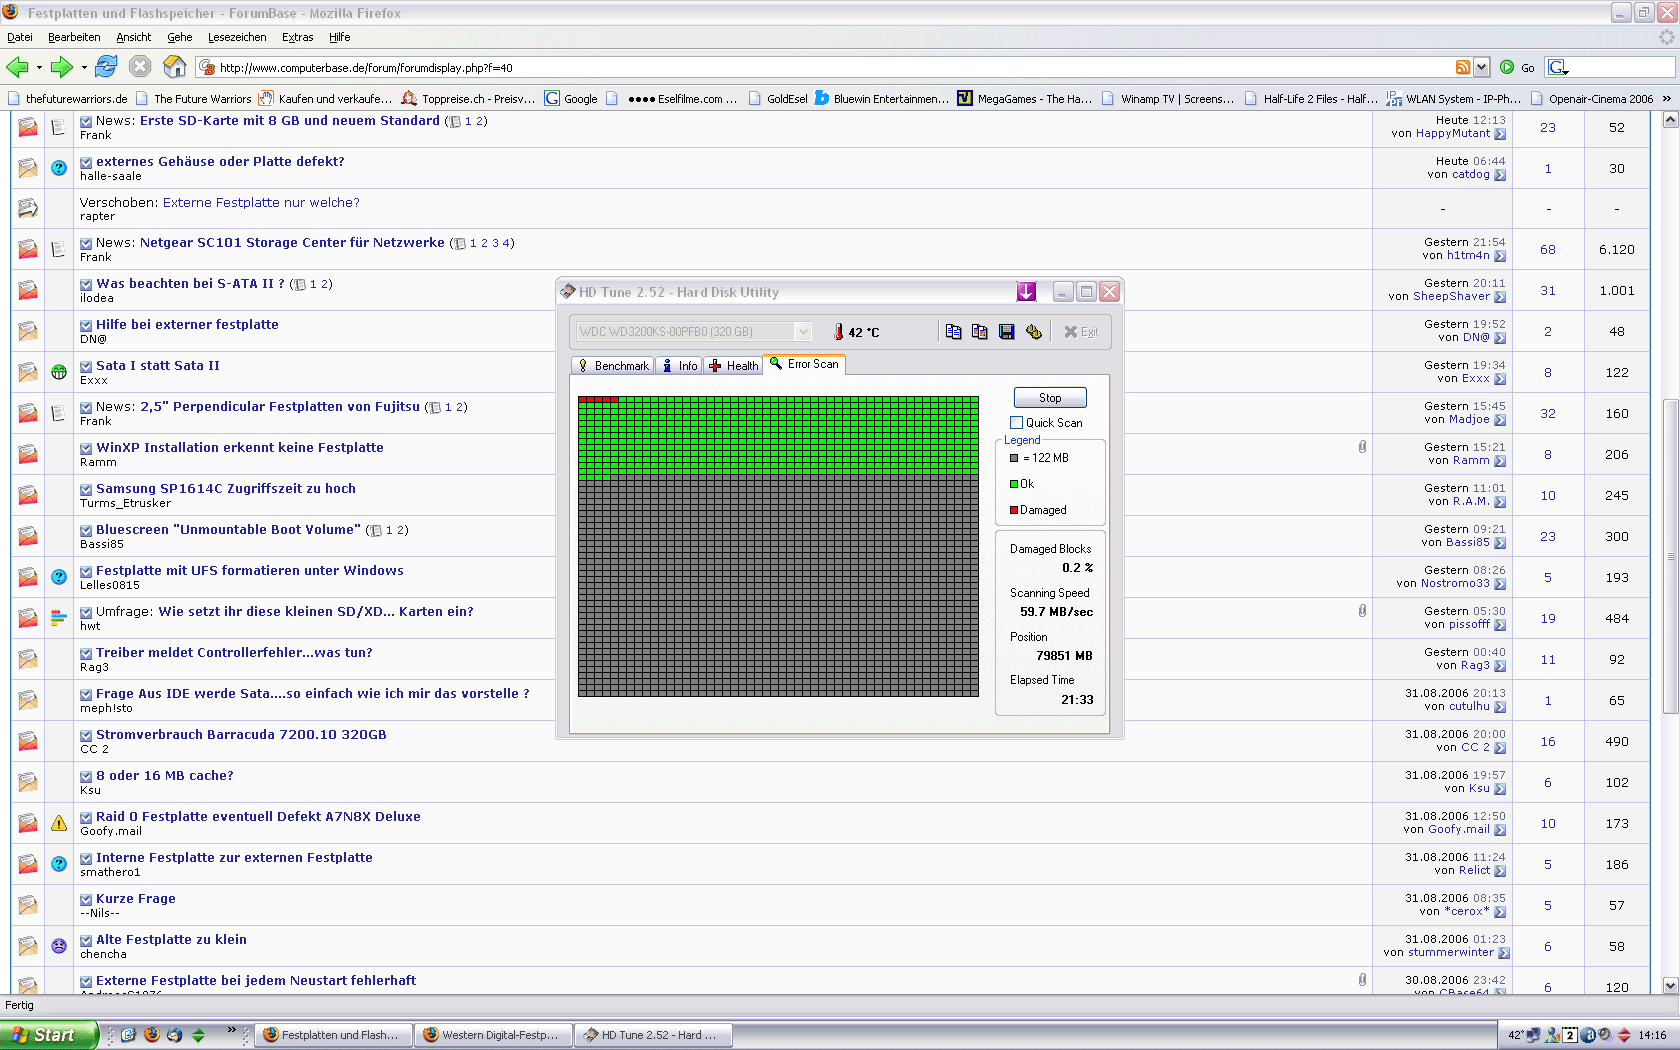Open the Forward button history dropdown arrow
The height and width of the screenshot is (1050, 1680).
[x=84, y=68]
